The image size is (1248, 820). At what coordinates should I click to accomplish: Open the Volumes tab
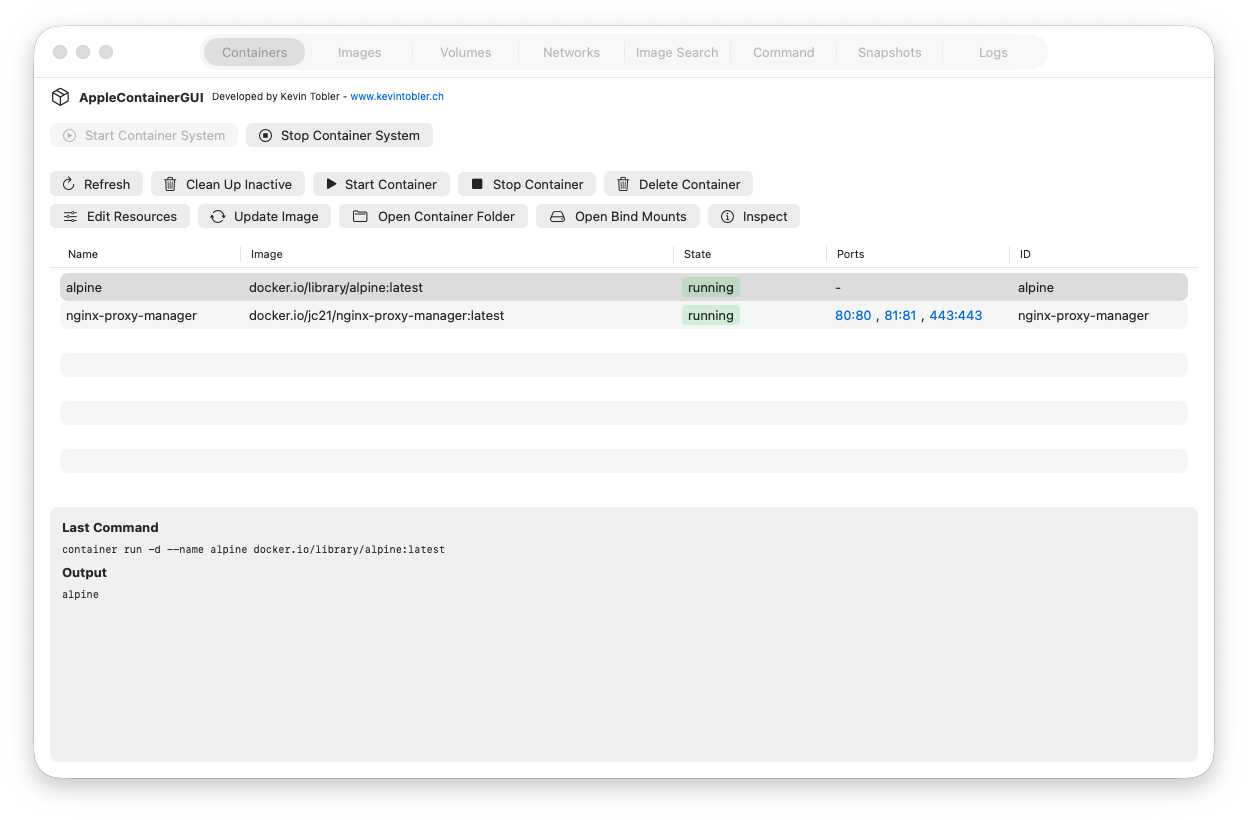465,52
